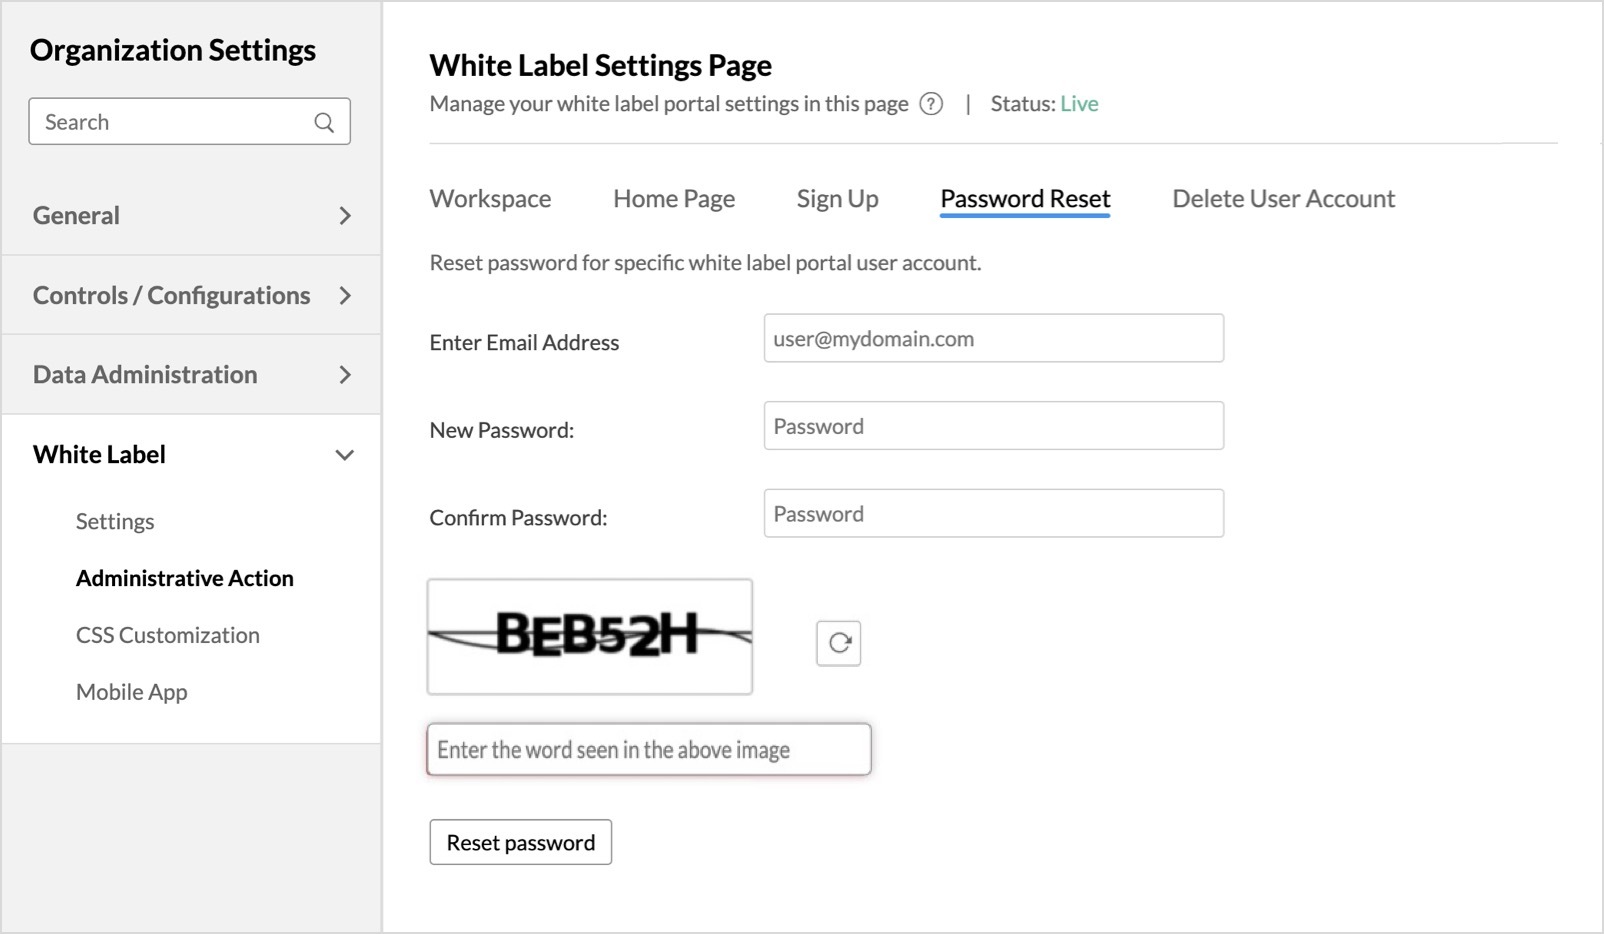
Task: Expand Controls / Configurations section
Action: (344, 296)
